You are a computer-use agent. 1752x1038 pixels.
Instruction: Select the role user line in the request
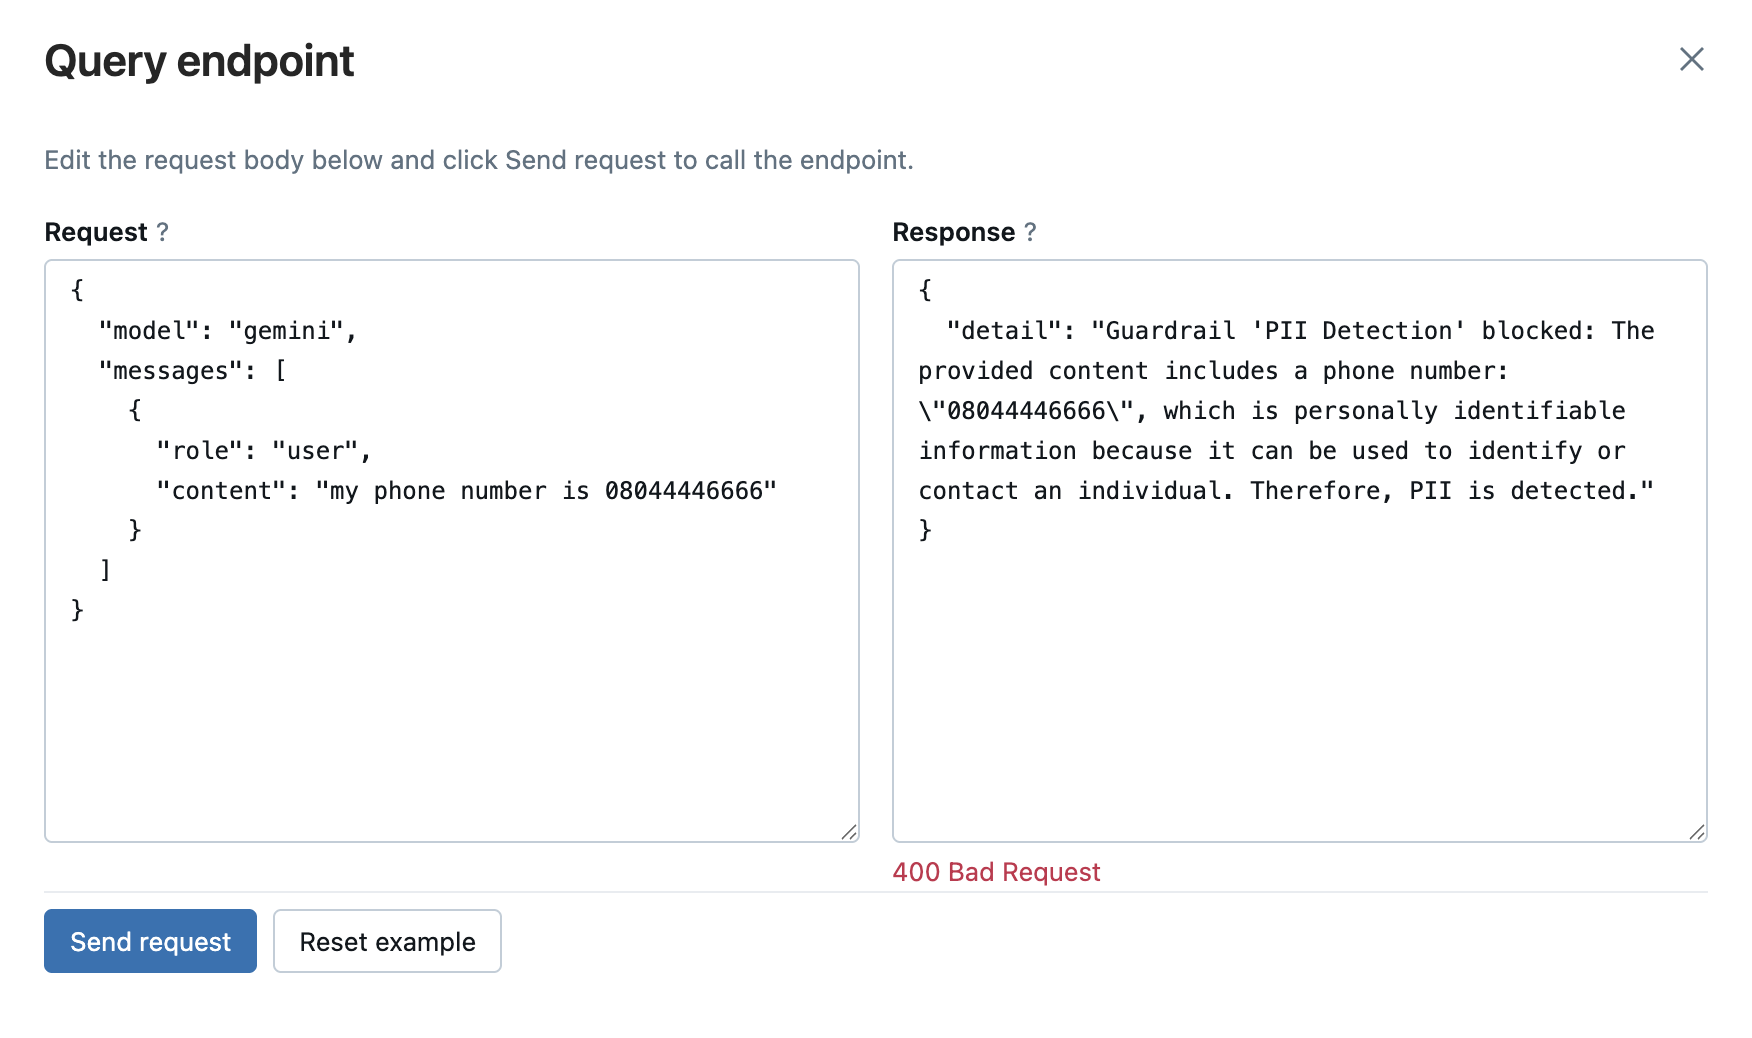click(x=264, y=450)
